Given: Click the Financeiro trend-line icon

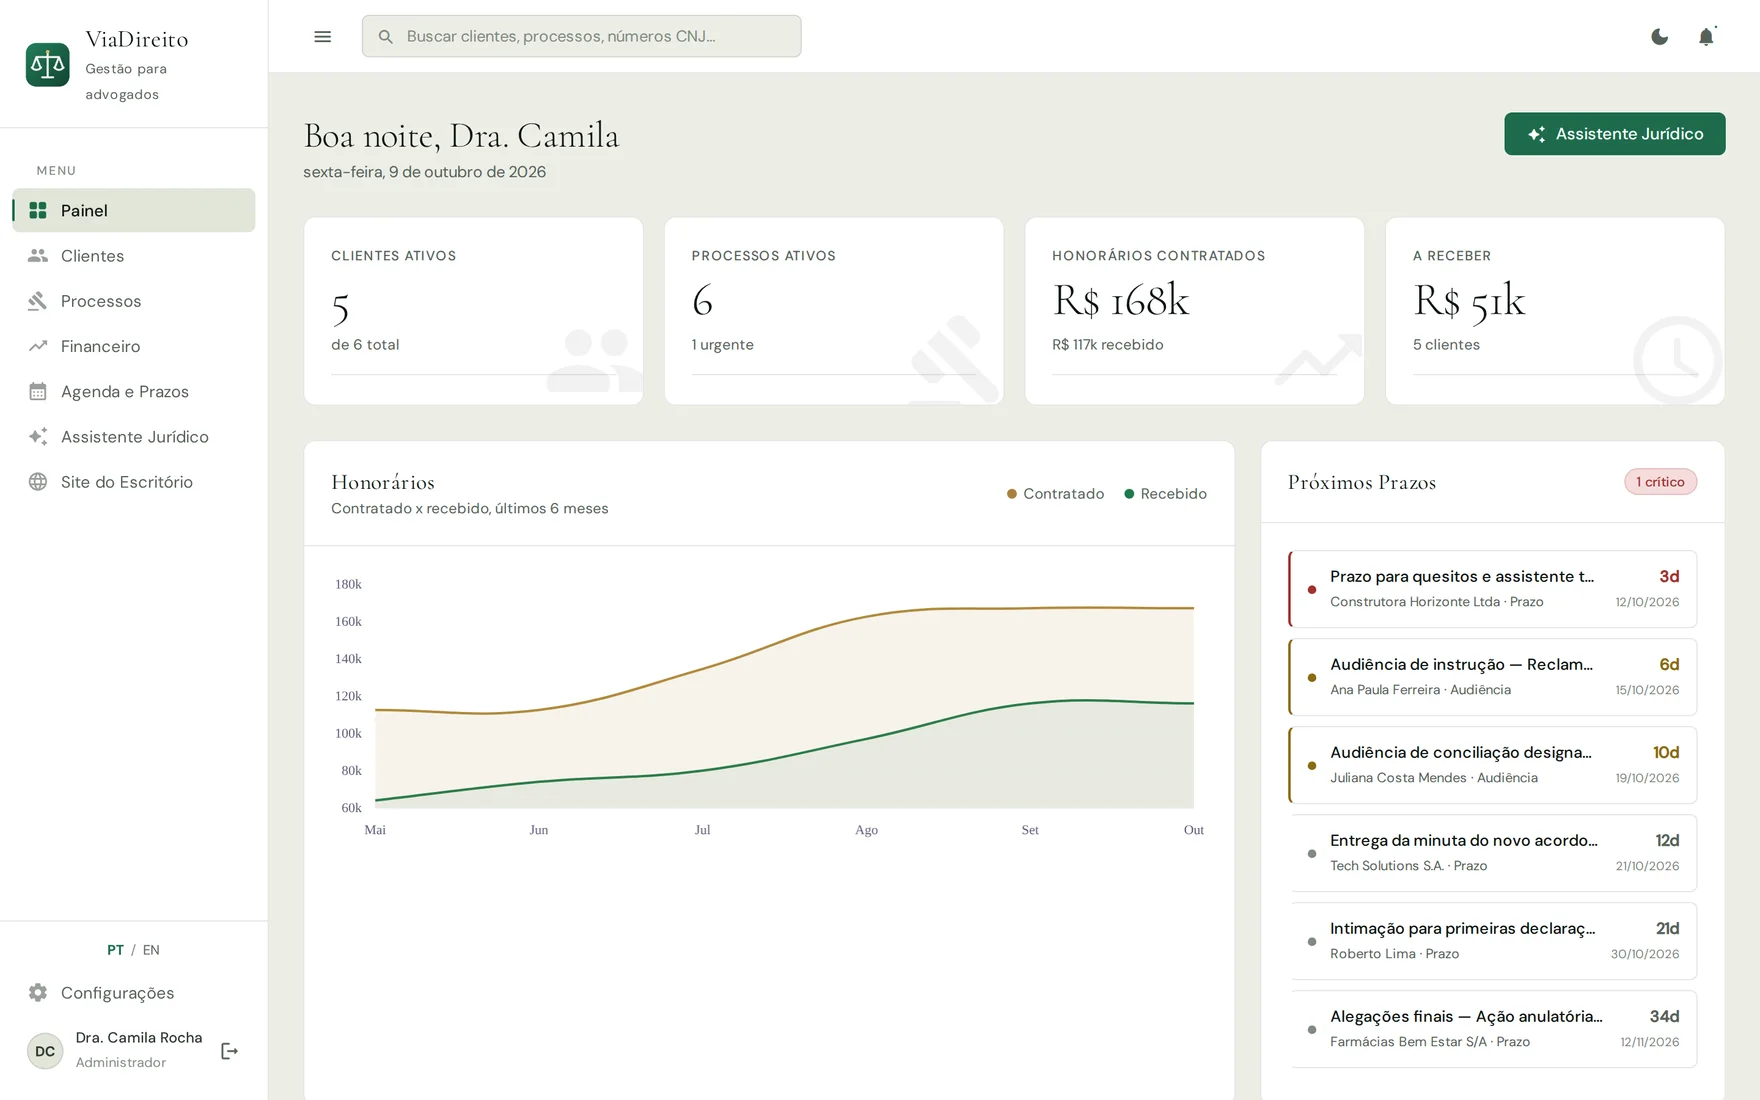Looking at the screenshot, I should click(x=38, y=346).
